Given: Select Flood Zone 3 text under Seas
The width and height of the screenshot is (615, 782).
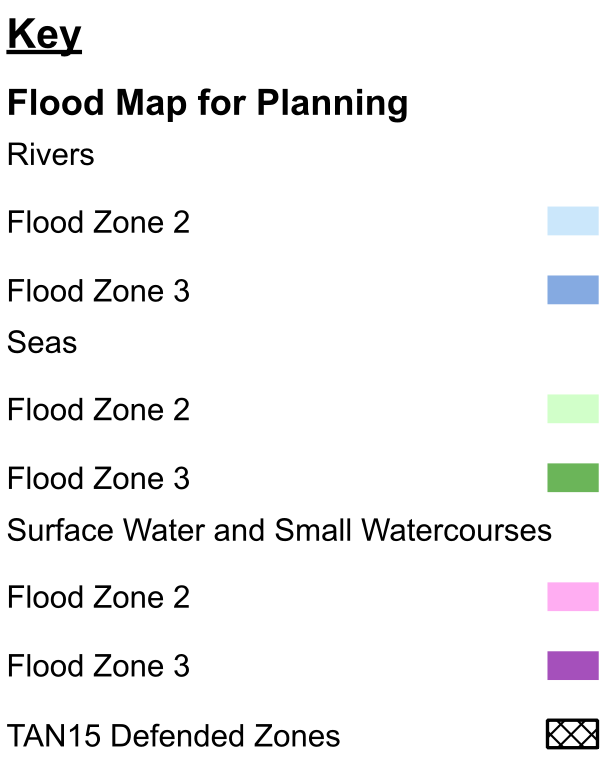Looking at the screenshot, I should (x=98, y=478).
